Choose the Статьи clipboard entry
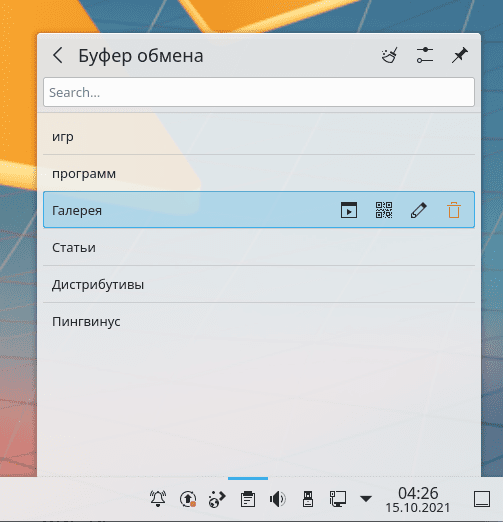The width and height of the screenshot is (503, 522). point(259,247)
